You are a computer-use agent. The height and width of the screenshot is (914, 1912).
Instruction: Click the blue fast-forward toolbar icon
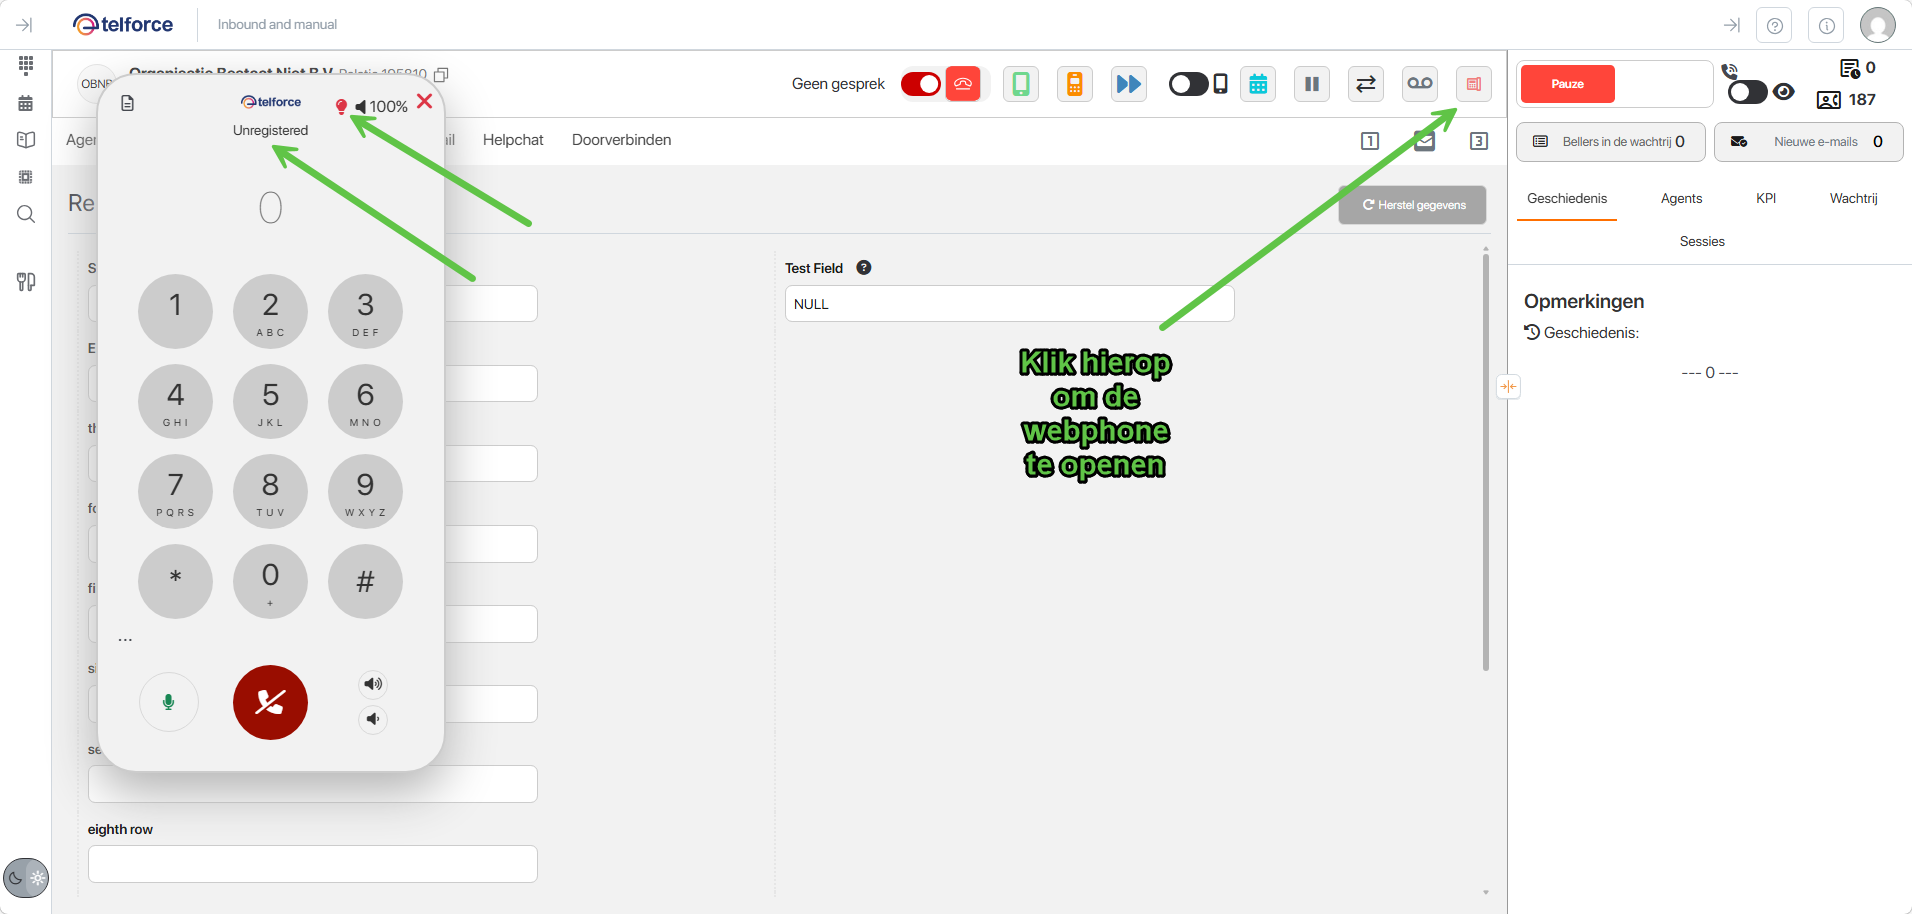point(1128,84)
